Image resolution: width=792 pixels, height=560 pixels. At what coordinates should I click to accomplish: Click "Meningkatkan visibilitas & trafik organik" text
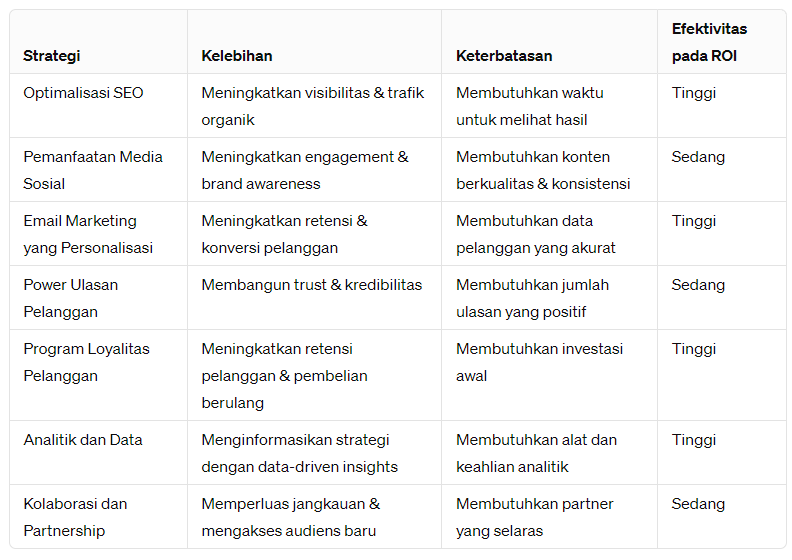[312, 106]
